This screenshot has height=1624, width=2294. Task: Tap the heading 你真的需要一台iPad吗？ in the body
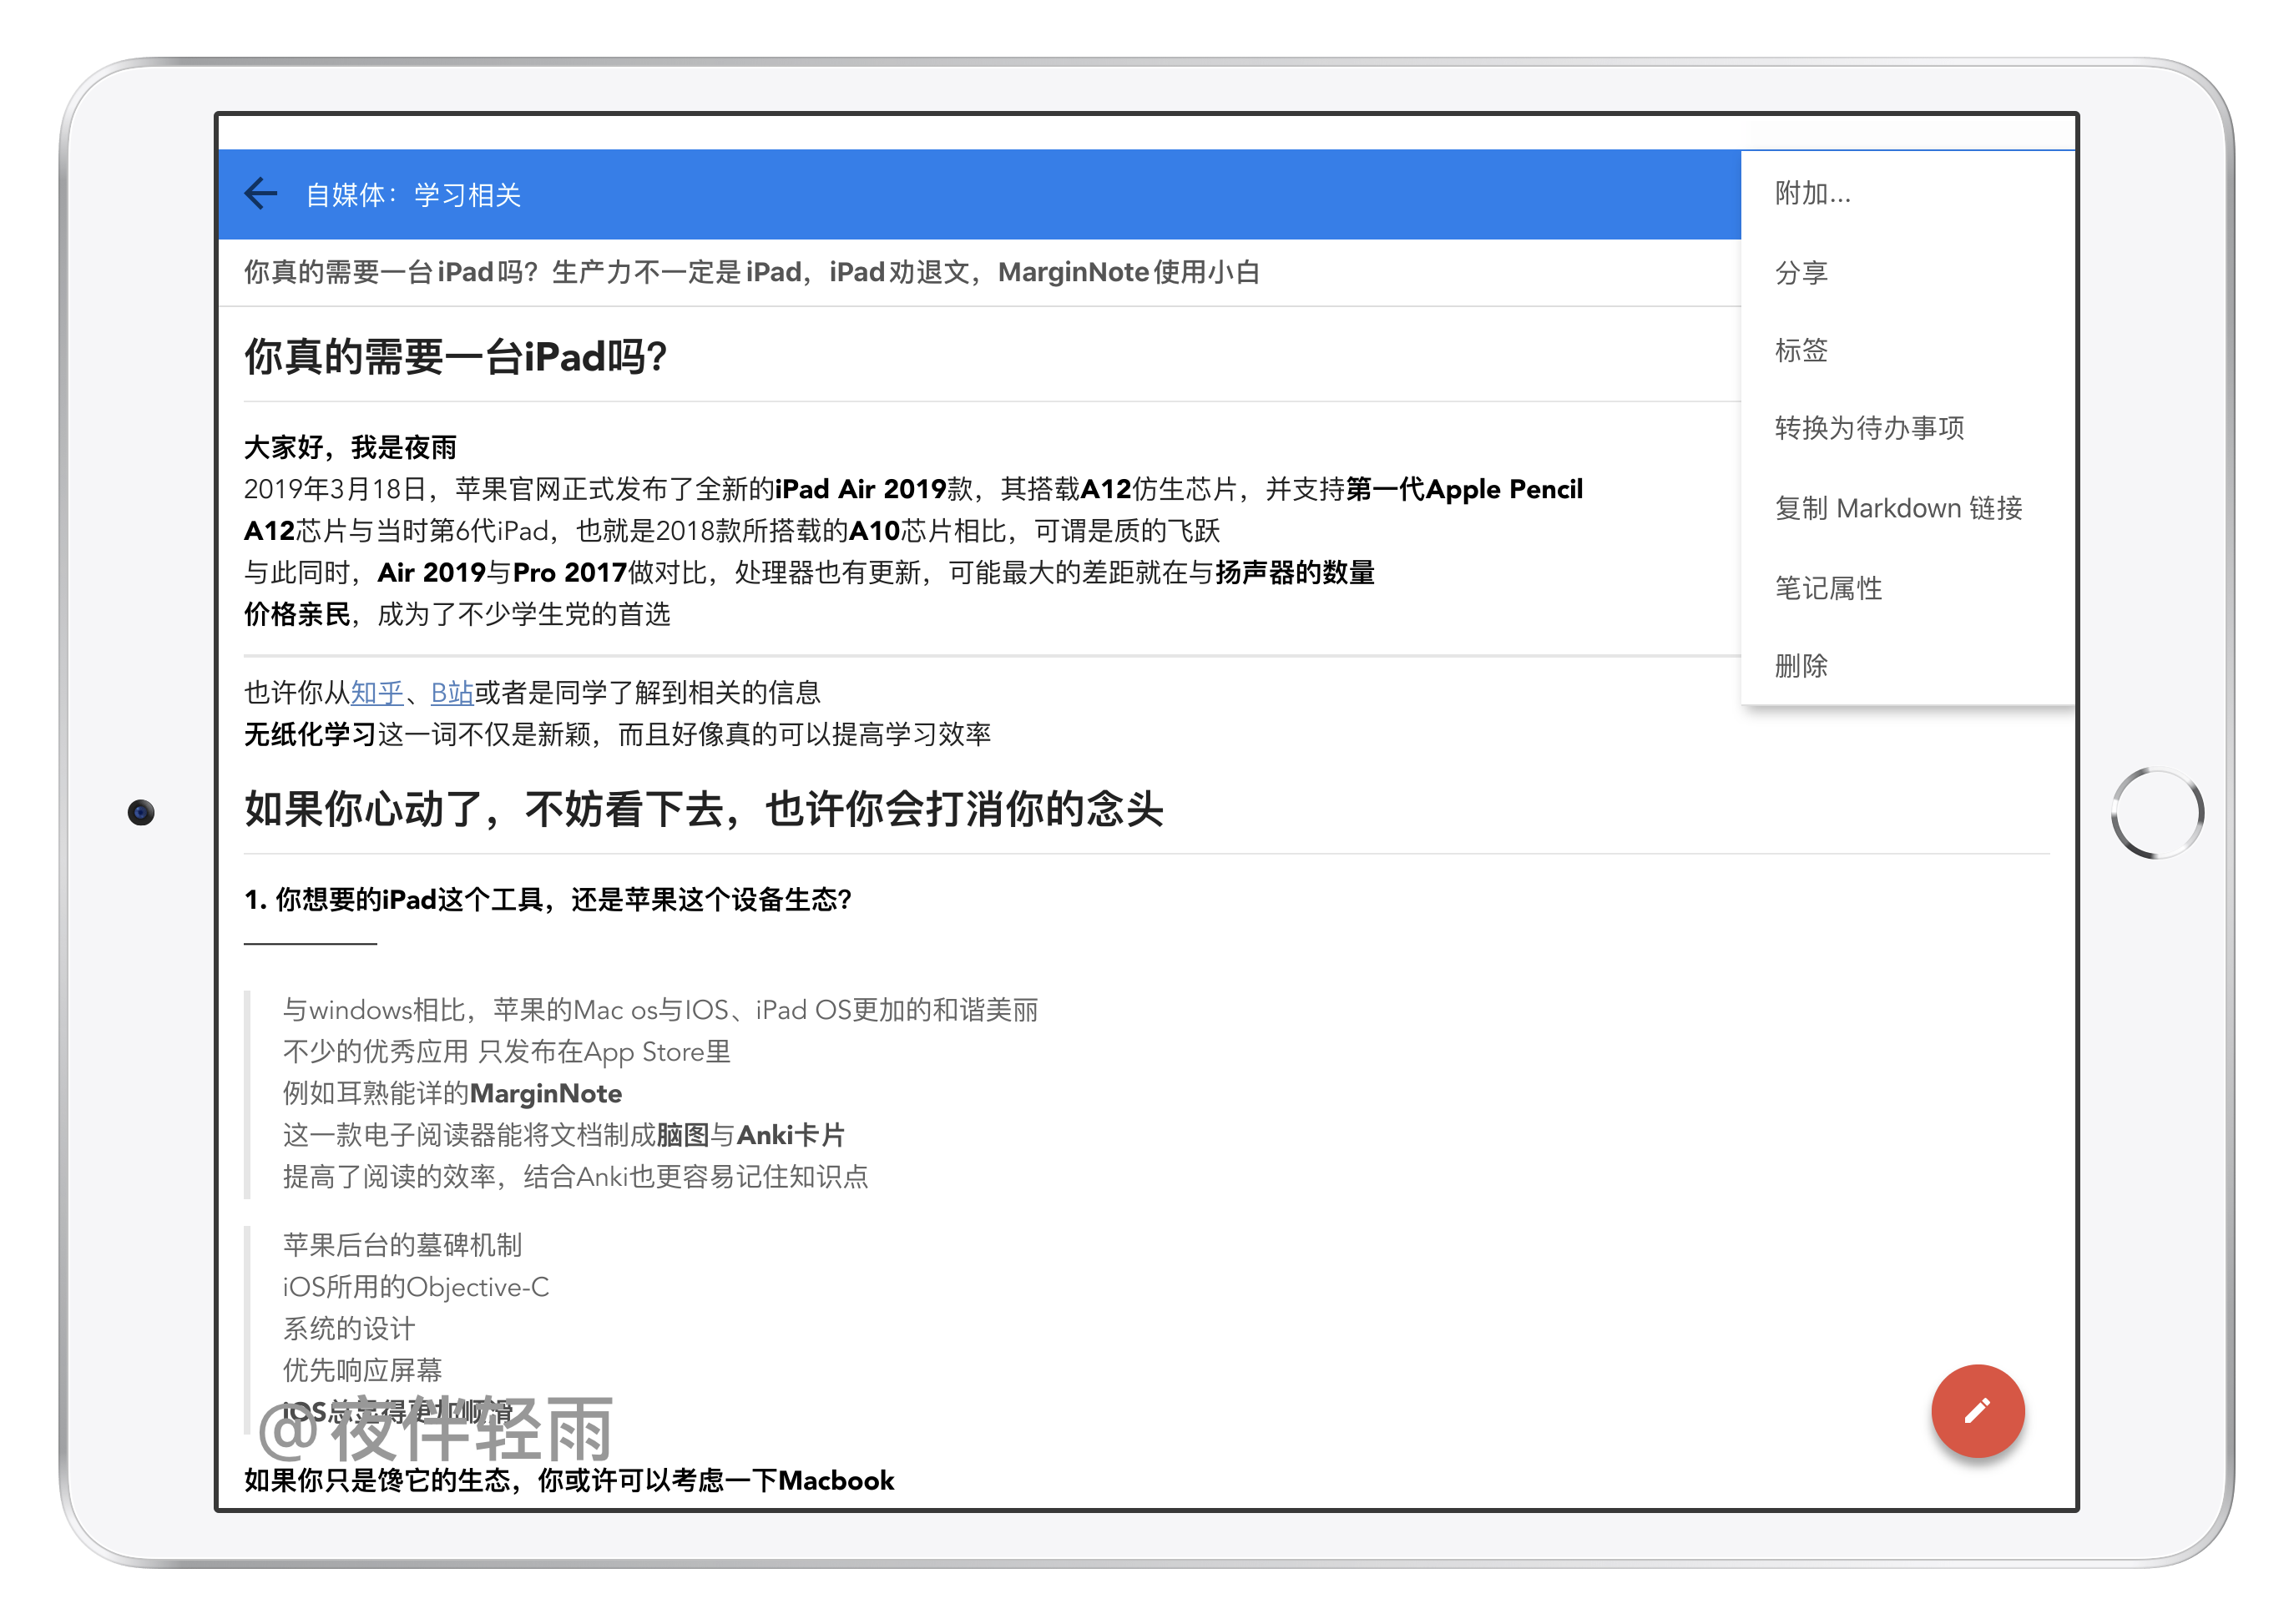pos(455,357)
